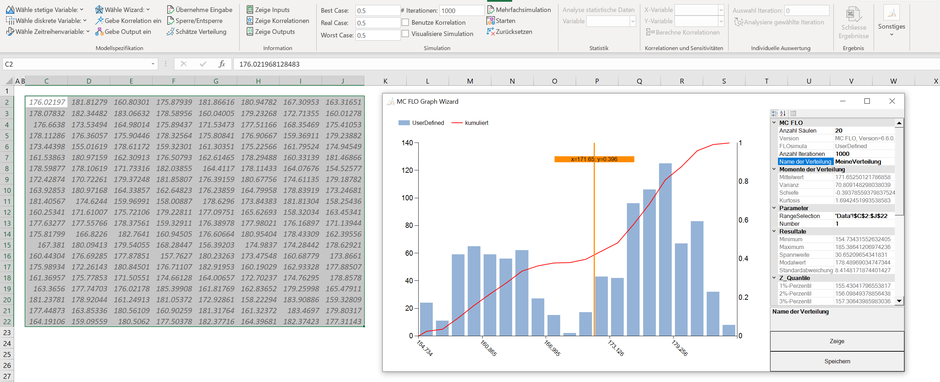Click the categorized view icon in property grid

[x=775, y=113]
